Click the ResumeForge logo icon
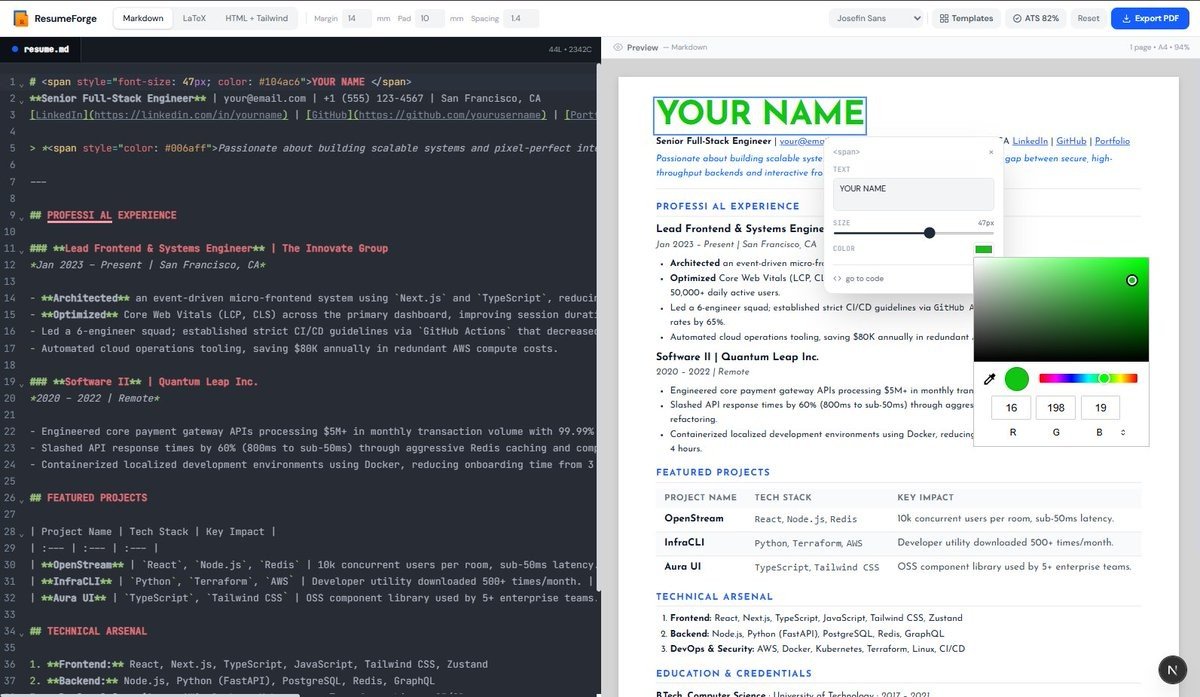 21,18
